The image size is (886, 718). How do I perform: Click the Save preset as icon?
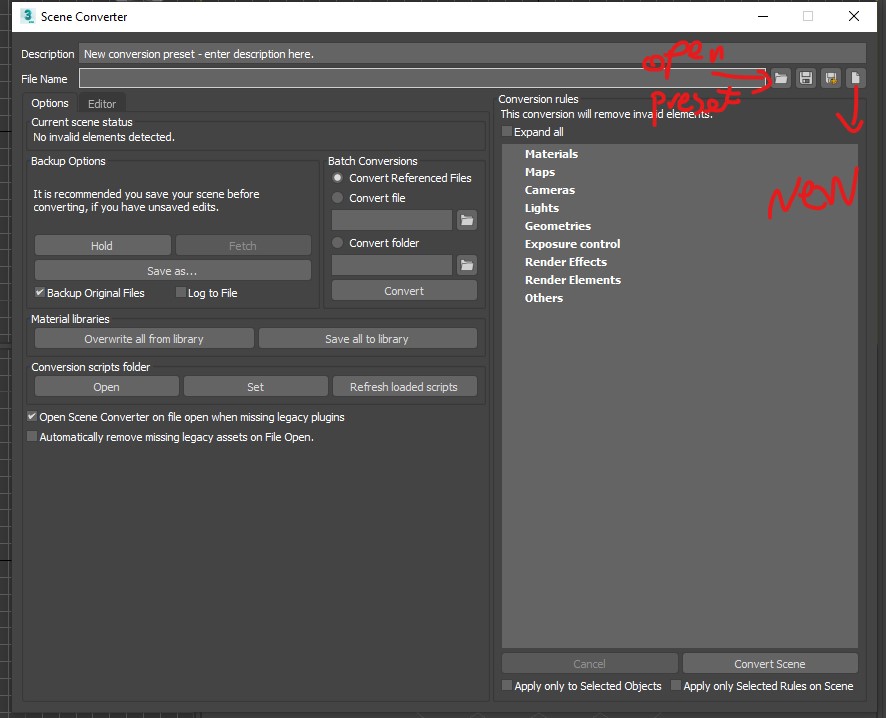pos(830,78)
